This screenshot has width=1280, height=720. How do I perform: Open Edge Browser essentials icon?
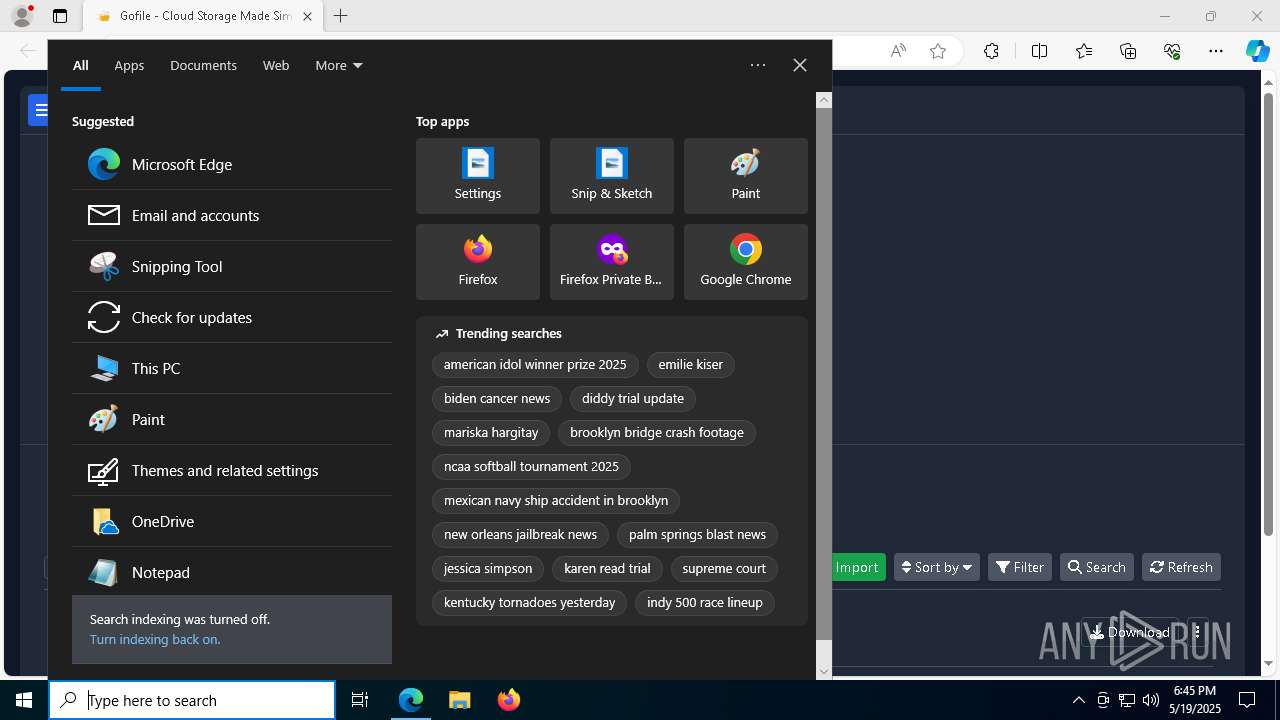1172,51
